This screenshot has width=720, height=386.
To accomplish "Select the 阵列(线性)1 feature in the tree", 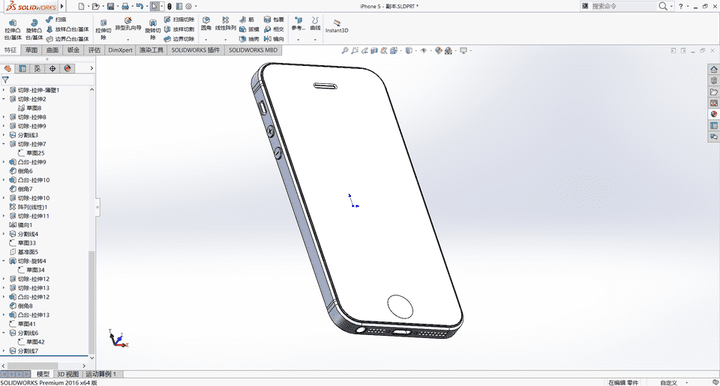I will 28,207.
